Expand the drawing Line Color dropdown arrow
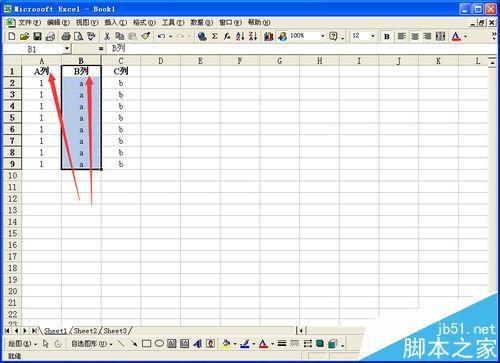The image size is (500, 363). tap(254, 343)
